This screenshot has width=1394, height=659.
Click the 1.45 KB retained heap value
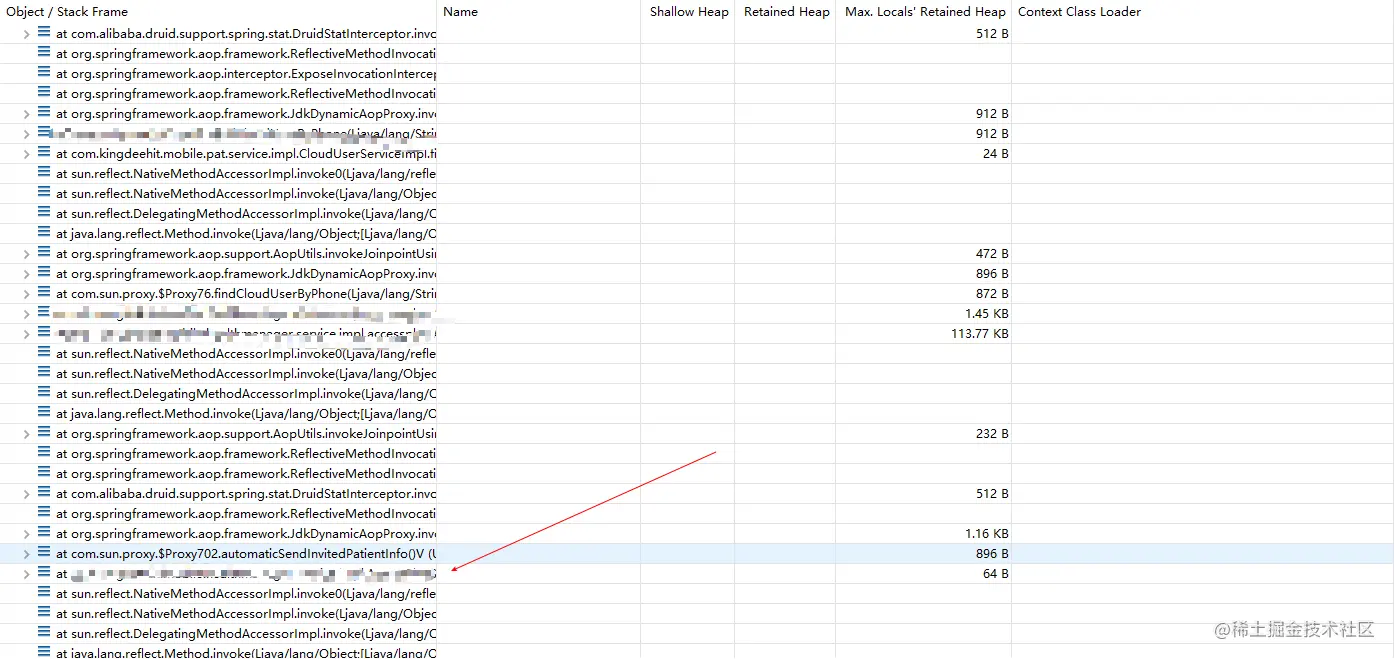[x=987, y=313]
